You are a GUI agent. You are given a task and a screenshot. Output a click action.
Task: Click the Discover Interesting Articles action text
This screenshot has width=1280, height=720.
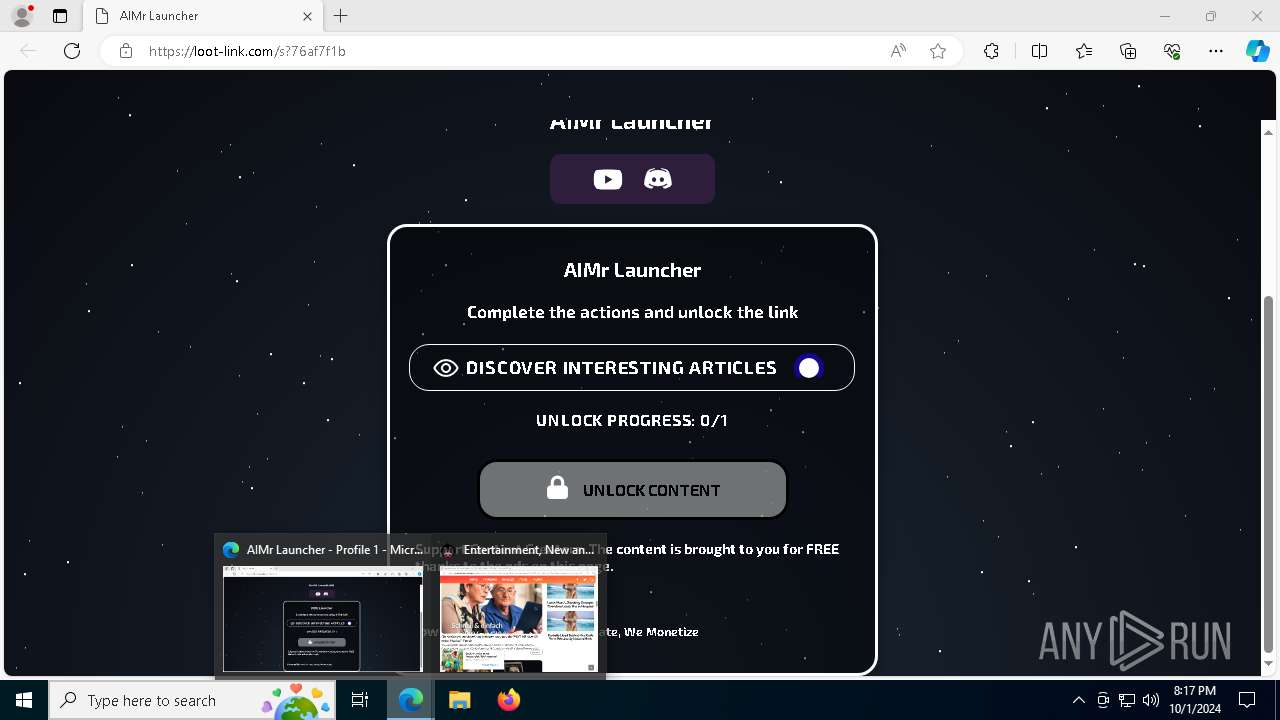tap(621, 368)
